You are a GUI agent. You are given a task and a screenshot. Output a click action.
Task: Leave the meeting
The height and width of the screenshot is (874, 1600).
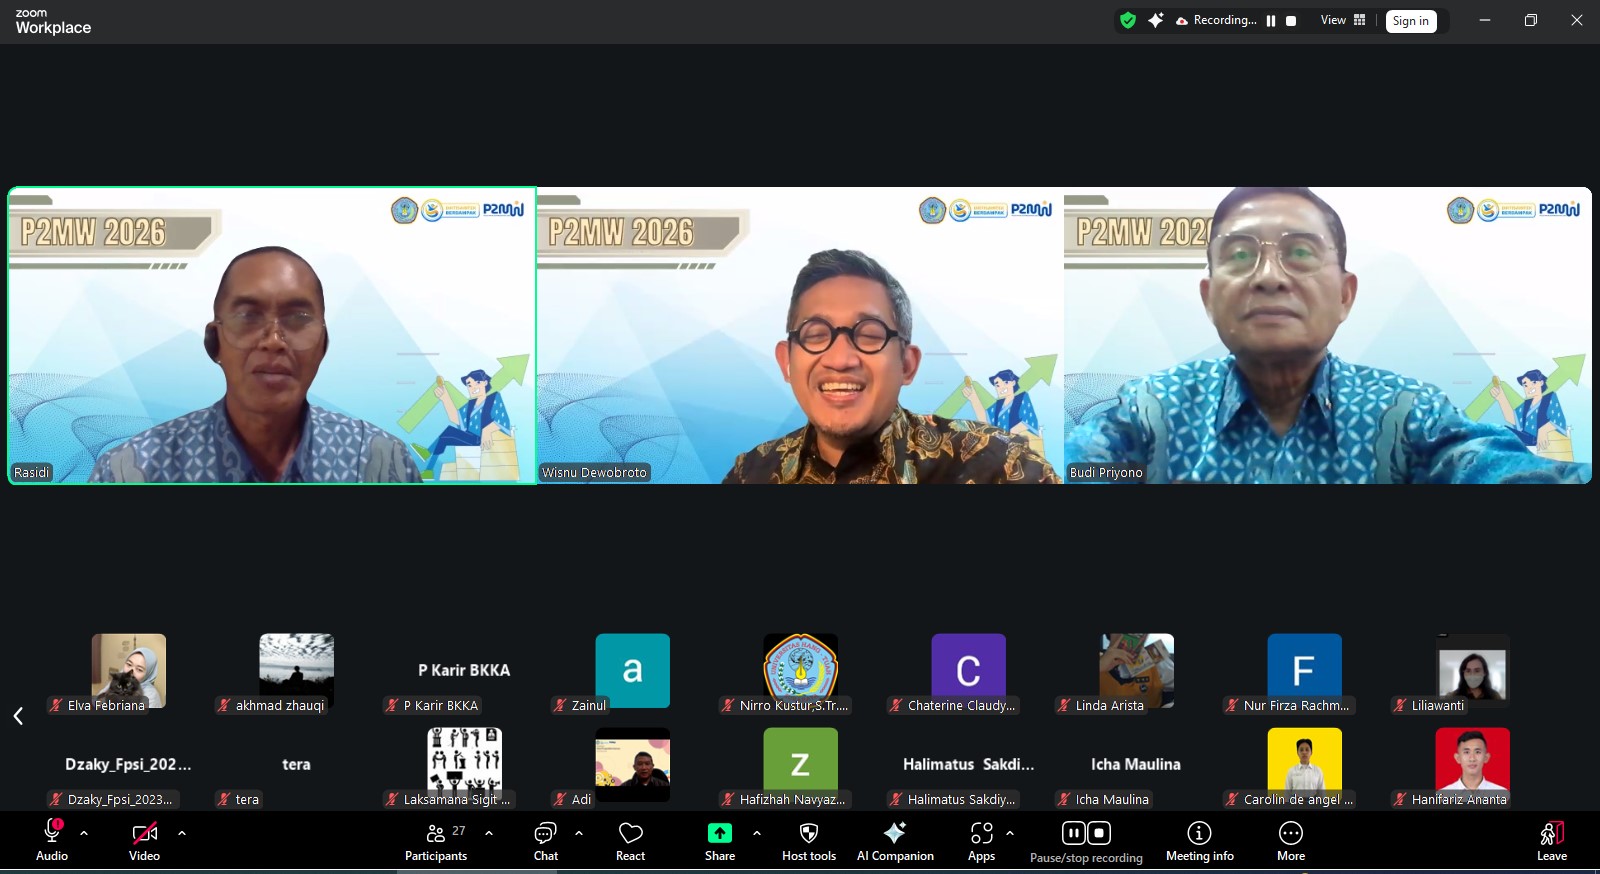tap(1551, 840)
